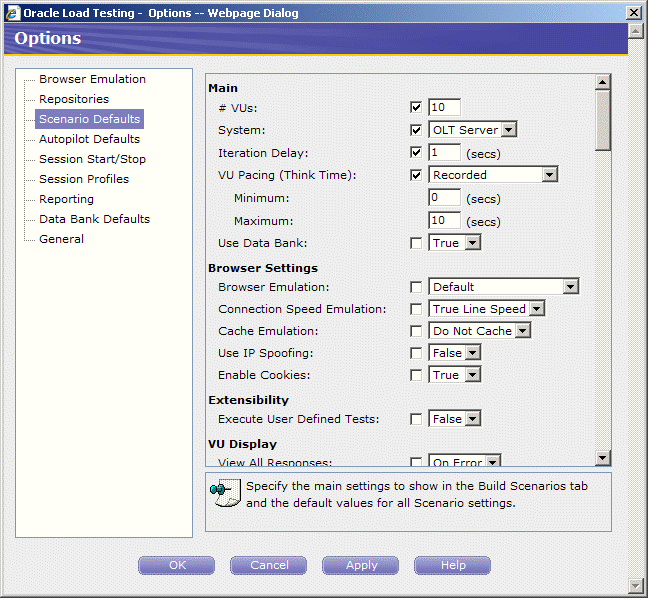Image resolution: width=648 pixels, height=598 pixels.
Task: Uncheck the System checkbox
Action: pos(416,130)
